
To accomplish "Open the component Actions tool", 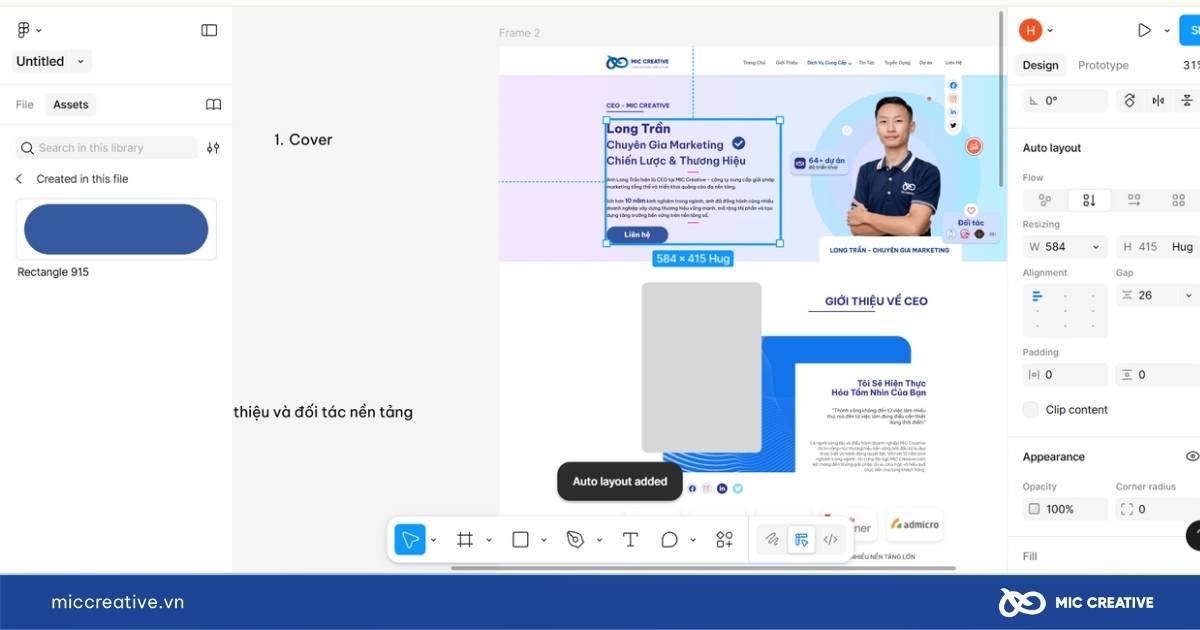I will pyautogui.click(x=725, y=540).
